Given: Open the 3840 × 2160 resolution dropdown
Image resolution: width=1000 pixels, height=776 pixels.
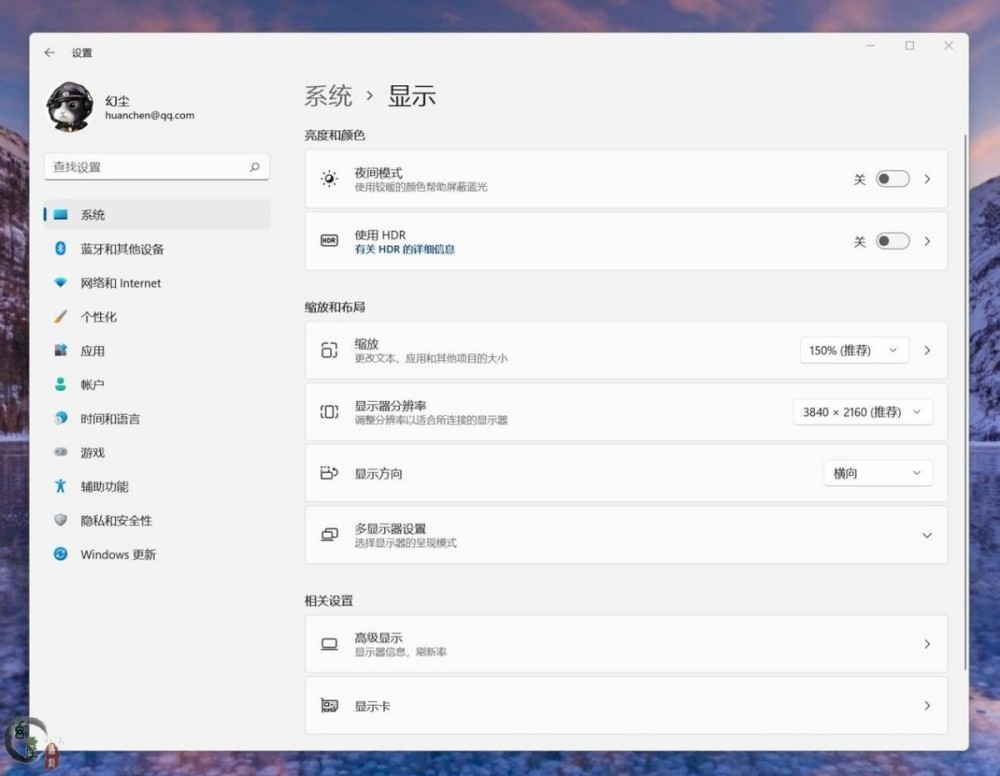Looking at the screenshot, I should click(x=863, y=412).
